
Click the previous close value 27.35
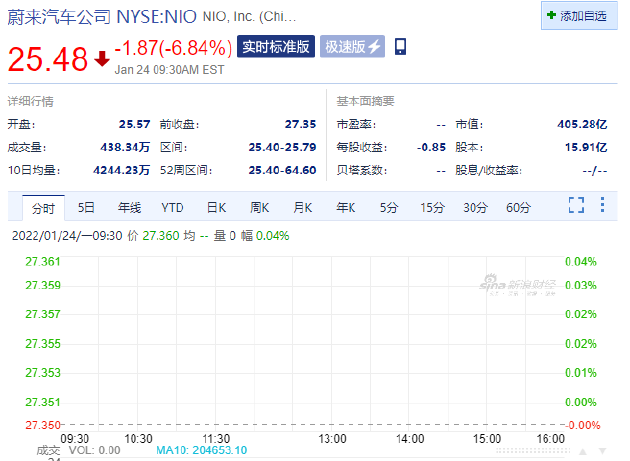tap(301, 124)
